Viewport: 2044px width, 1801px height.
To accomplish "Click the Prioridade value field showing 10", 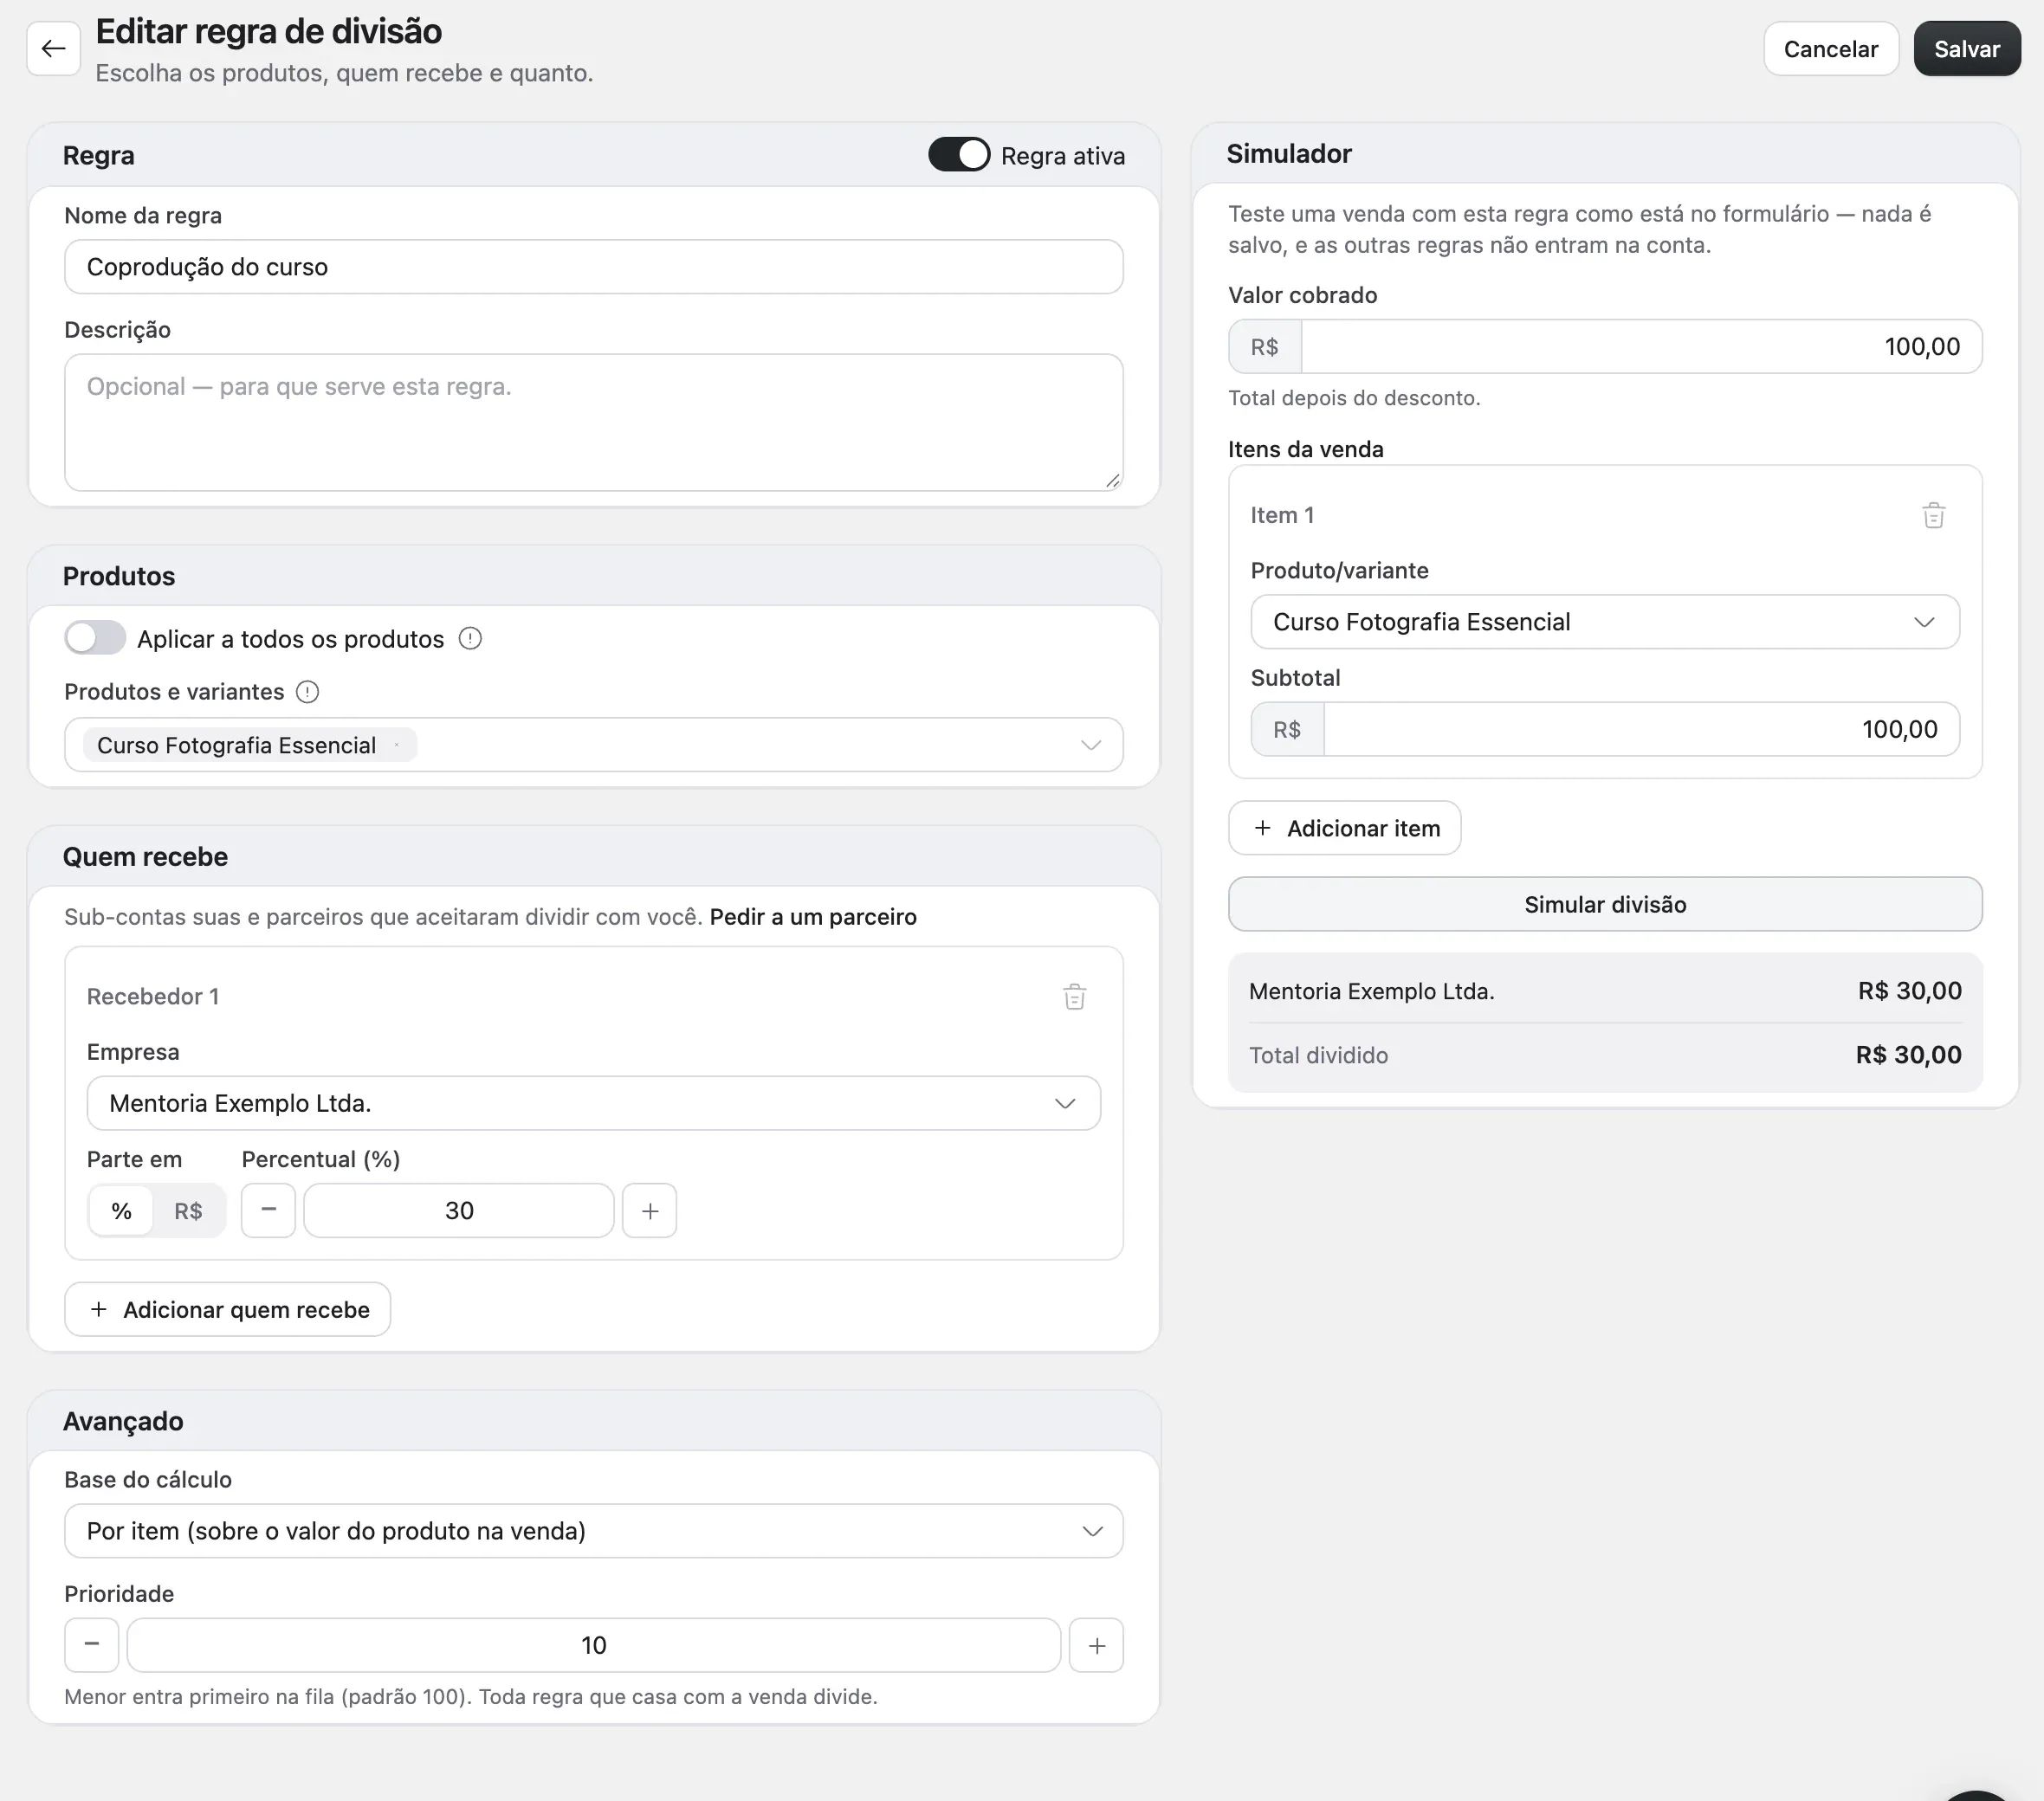I will click(594, 1645).
